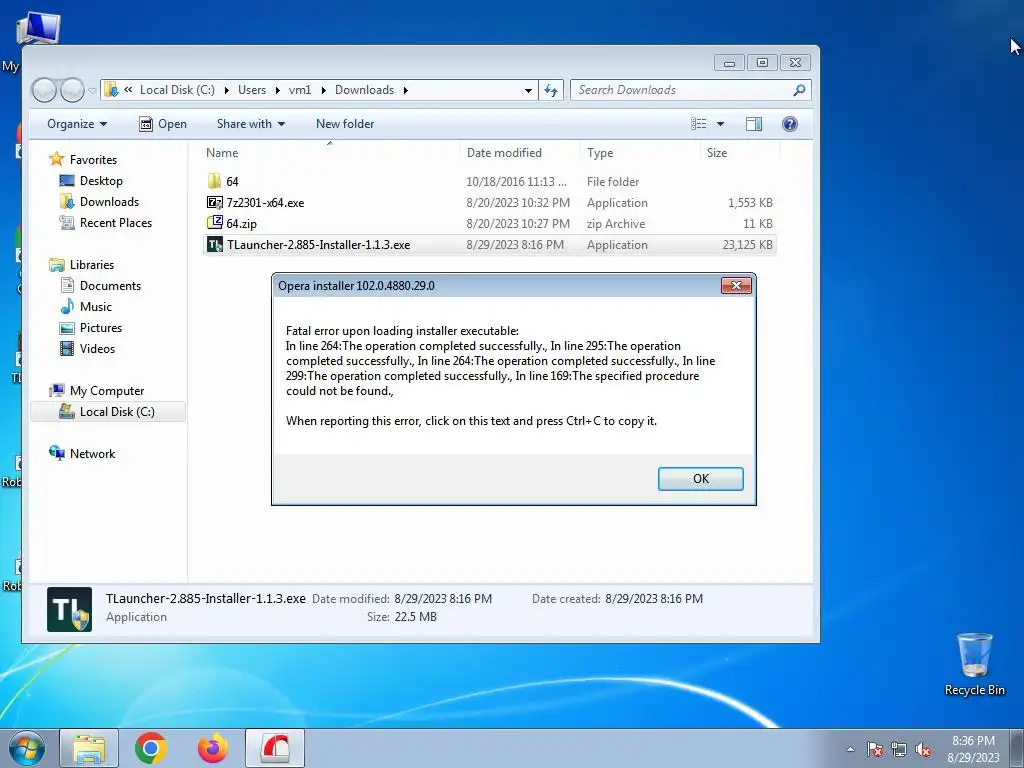Select Local Disk (C:) in address bar

point(177,90)
